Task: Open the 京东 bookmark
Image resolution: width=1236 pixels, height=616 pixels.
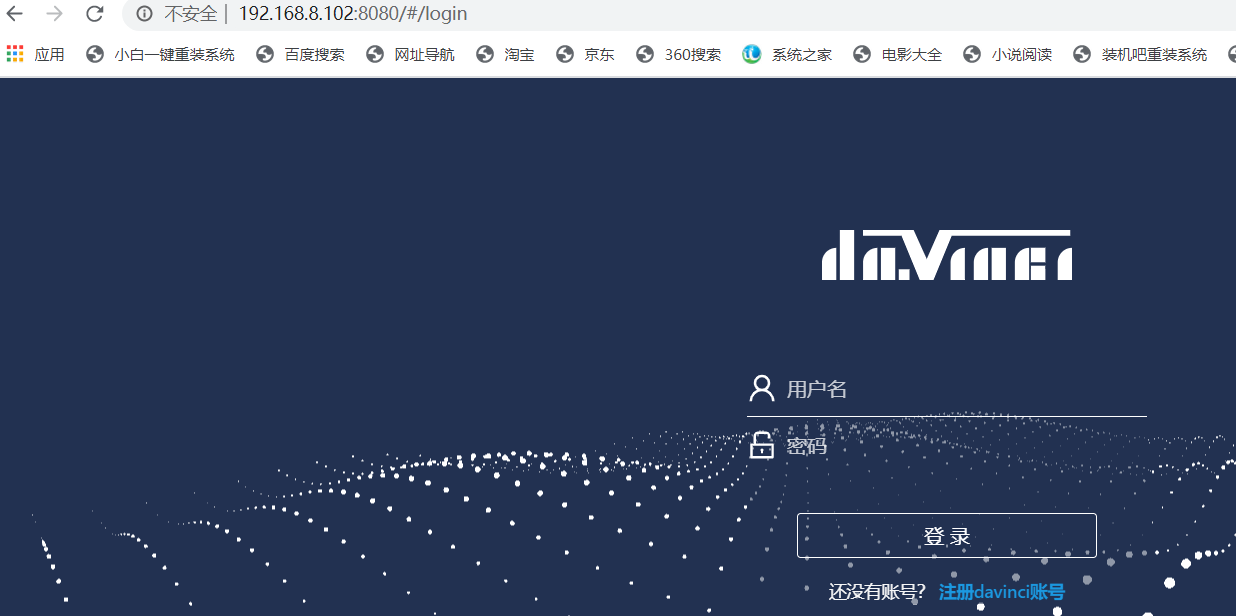Action: point(585,54)
